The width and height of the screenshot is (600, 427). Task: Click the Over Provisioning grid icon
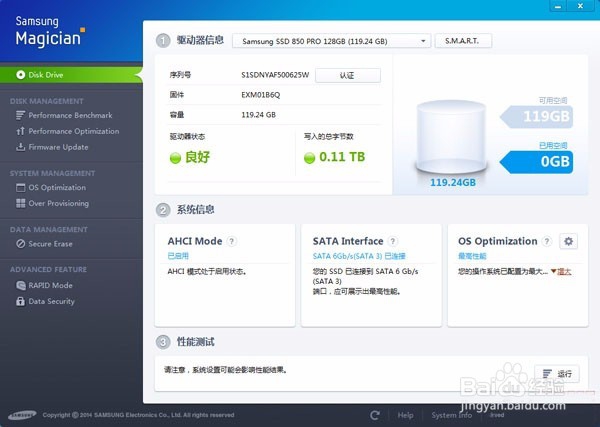(20, 203)
